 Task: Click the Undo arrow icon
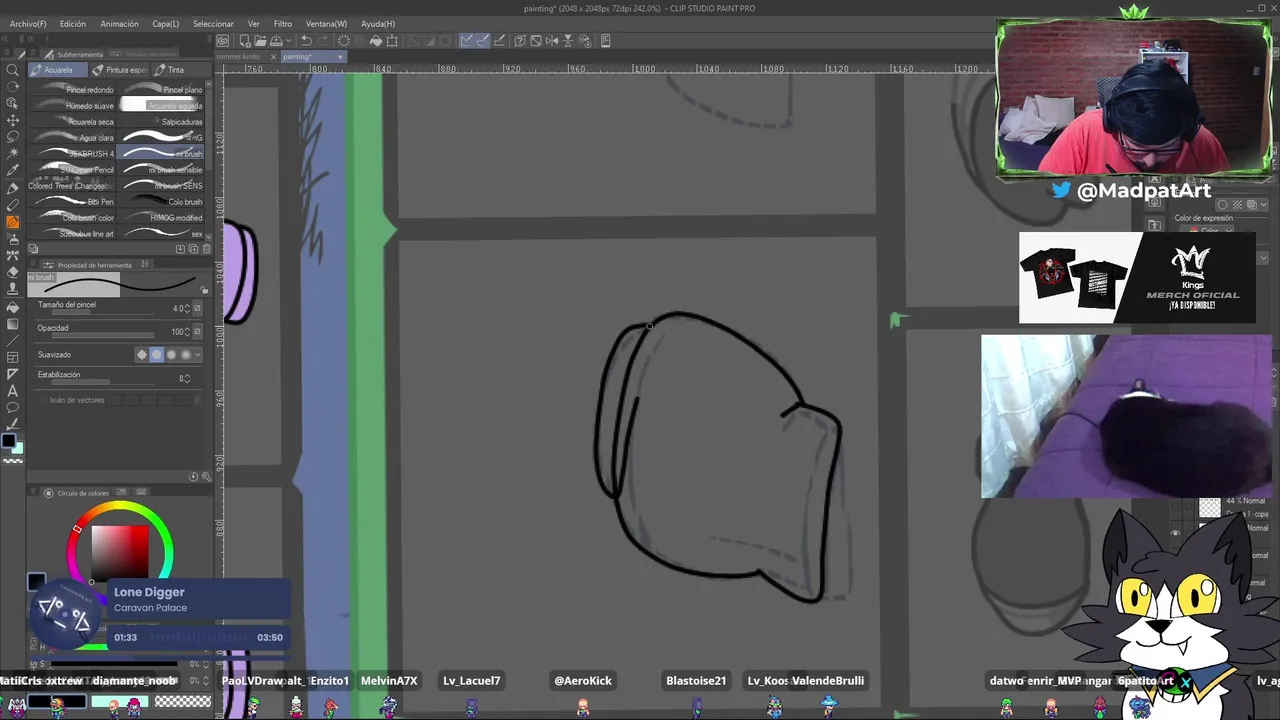coord(306,41)
